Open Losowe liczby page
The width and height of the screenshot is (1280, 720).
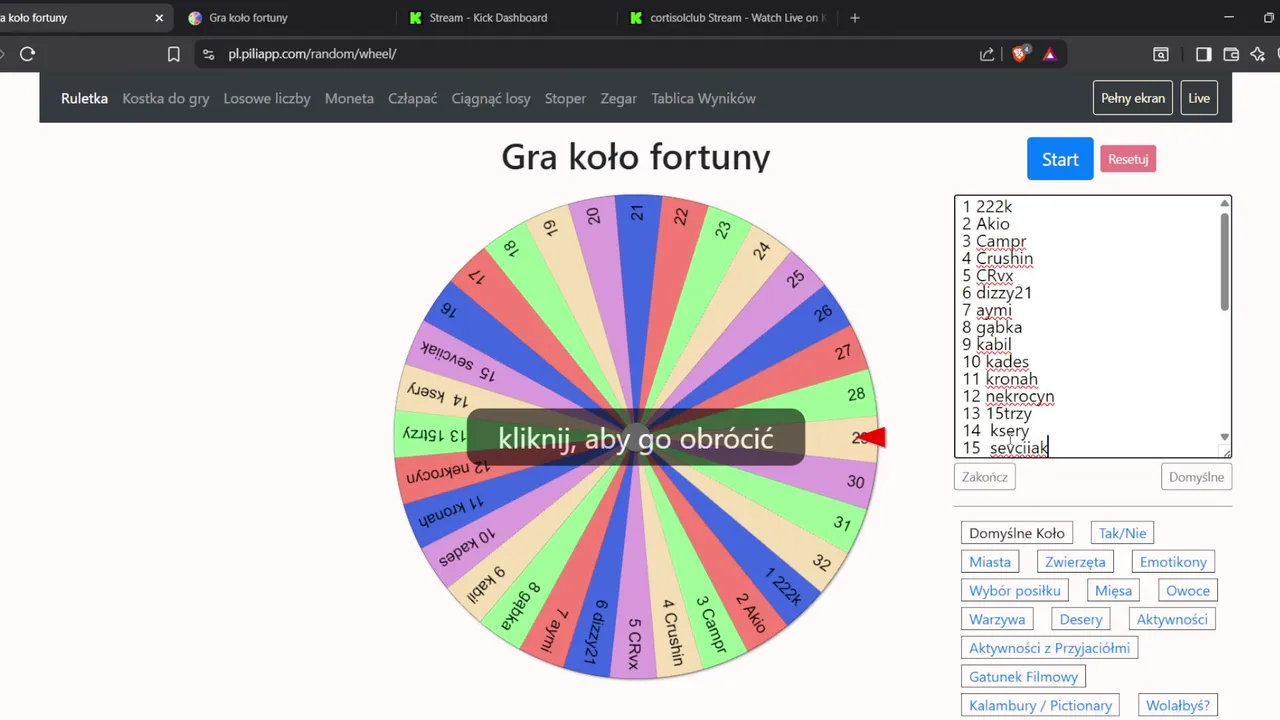pos(267,98)
